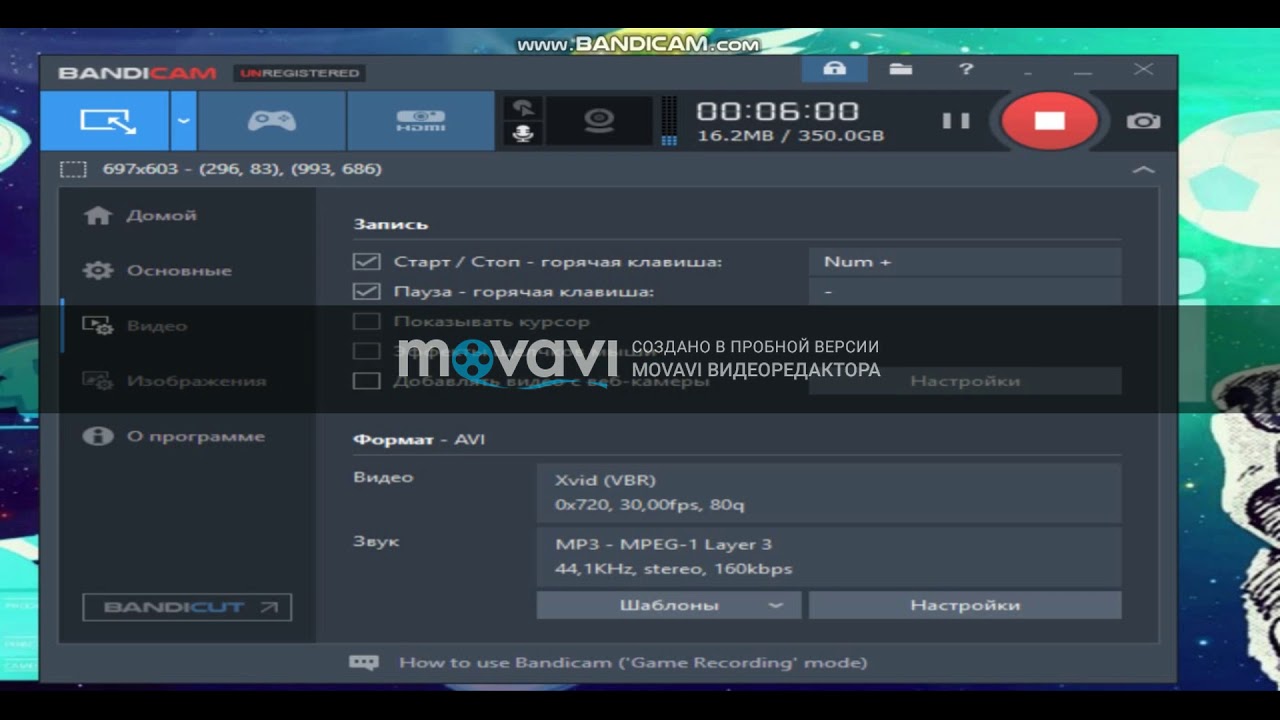Pause the current recording
The height and width of the screenshot is (720, 1280).
[x=956, y=121]
